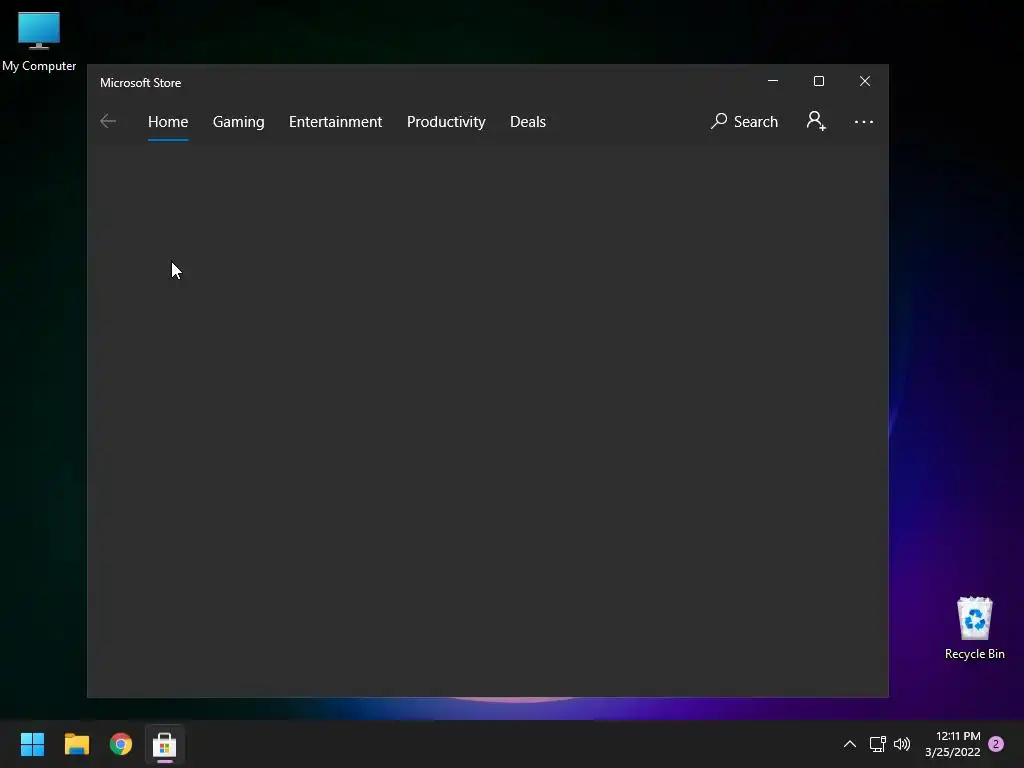
Task: Open notifications badge showing 2
Action: (996, 744)
